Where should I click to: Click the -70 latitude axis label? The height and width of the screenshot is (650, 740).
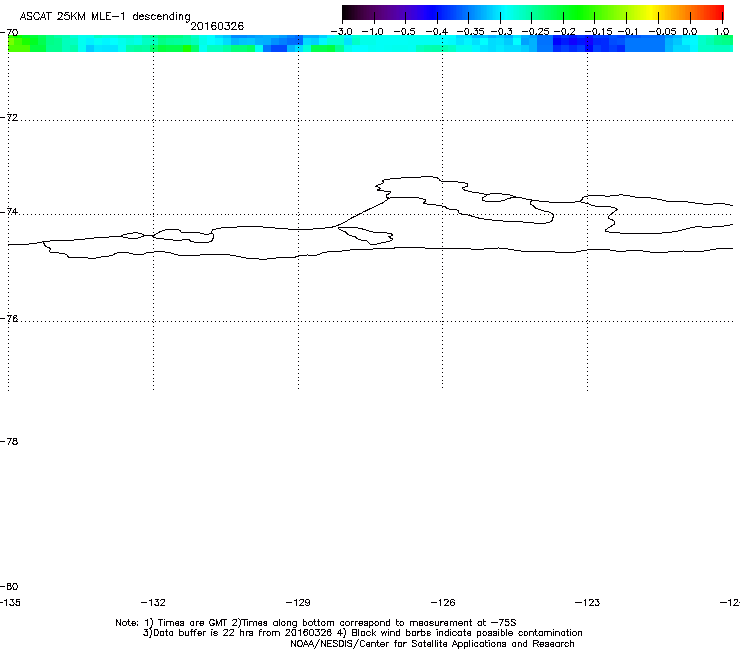pos(9,33)
